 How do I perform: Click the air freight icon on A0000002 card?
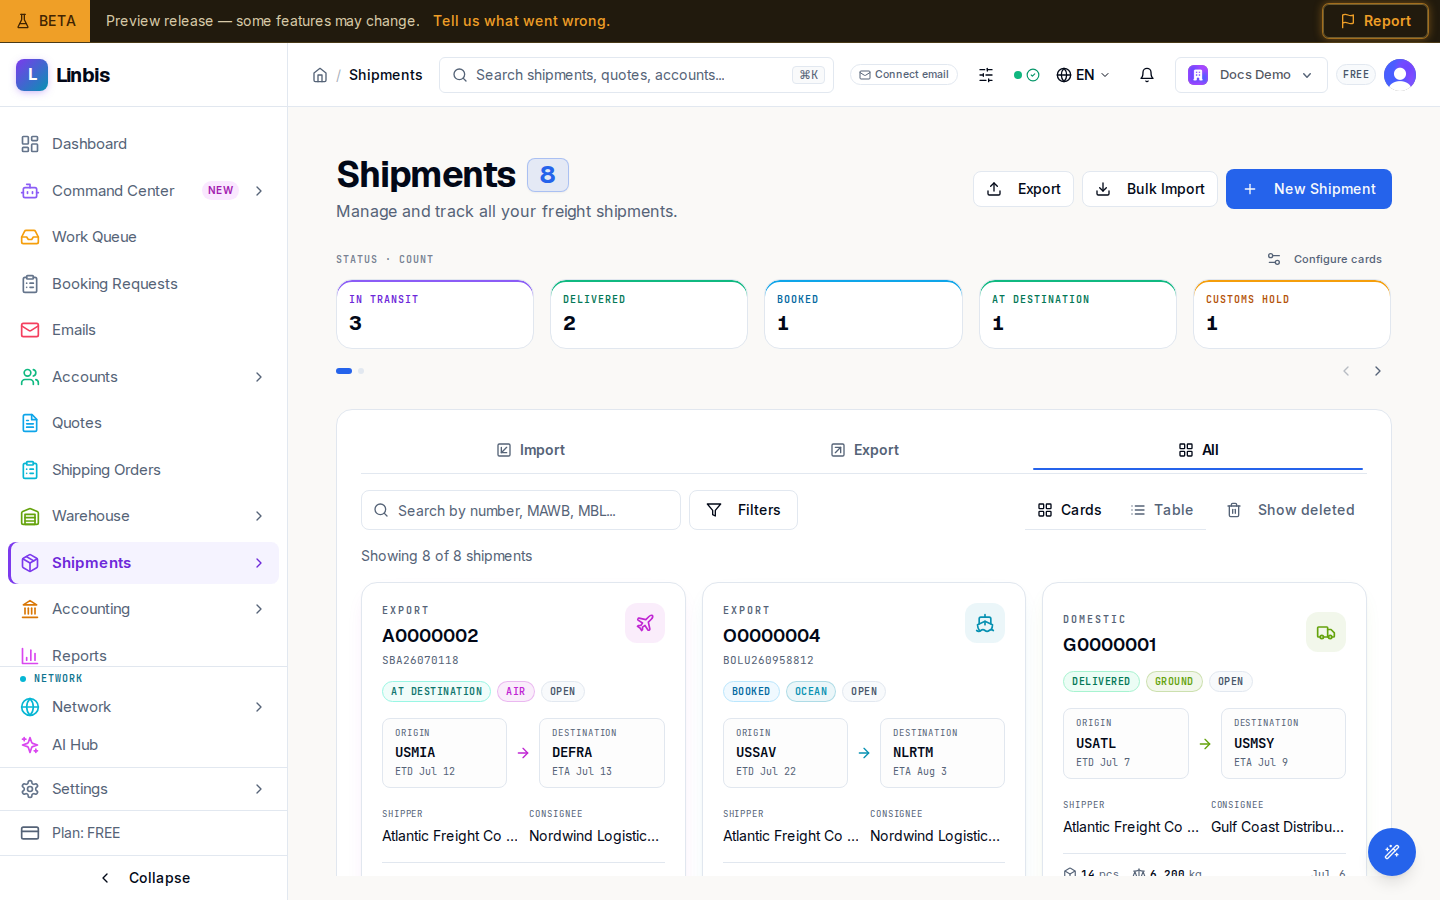[x=645, y=623]
